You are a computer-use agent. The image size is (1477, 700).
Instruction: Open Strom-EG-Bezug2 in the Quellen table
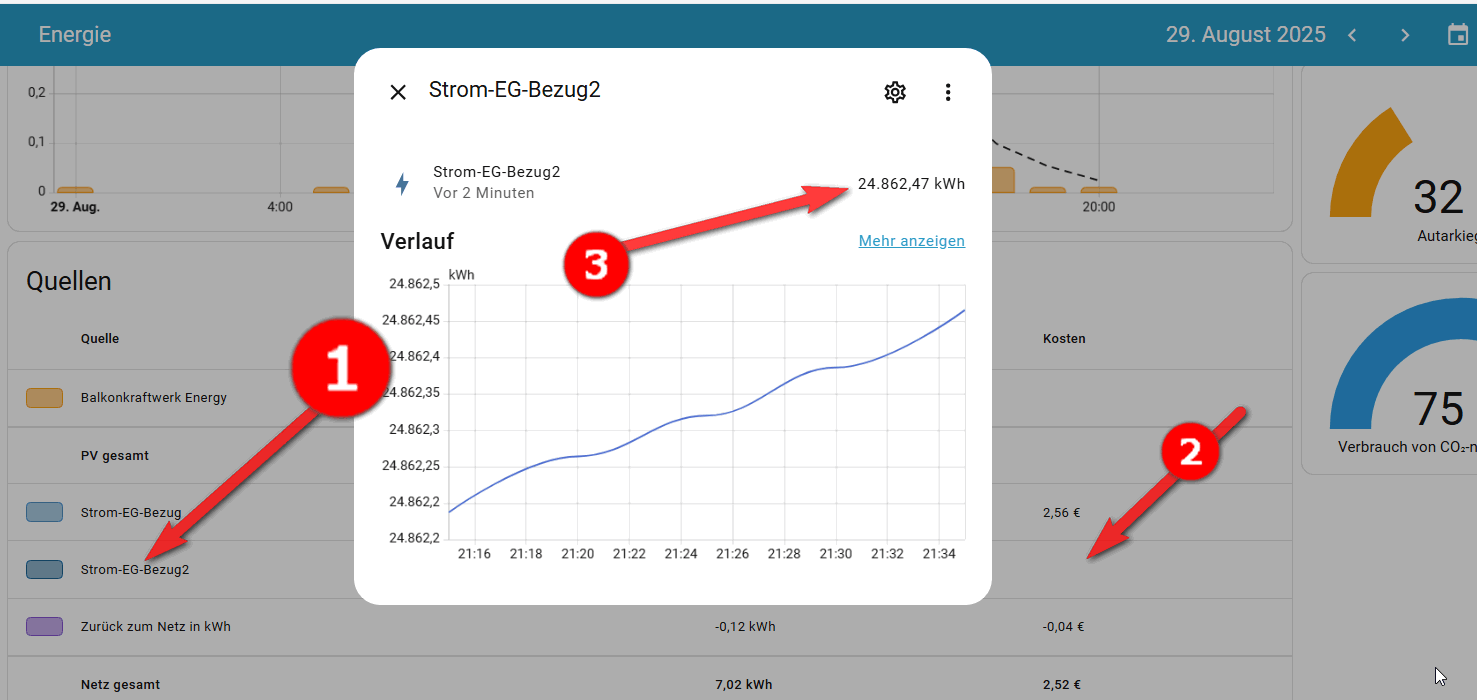(x=135, y=570)
